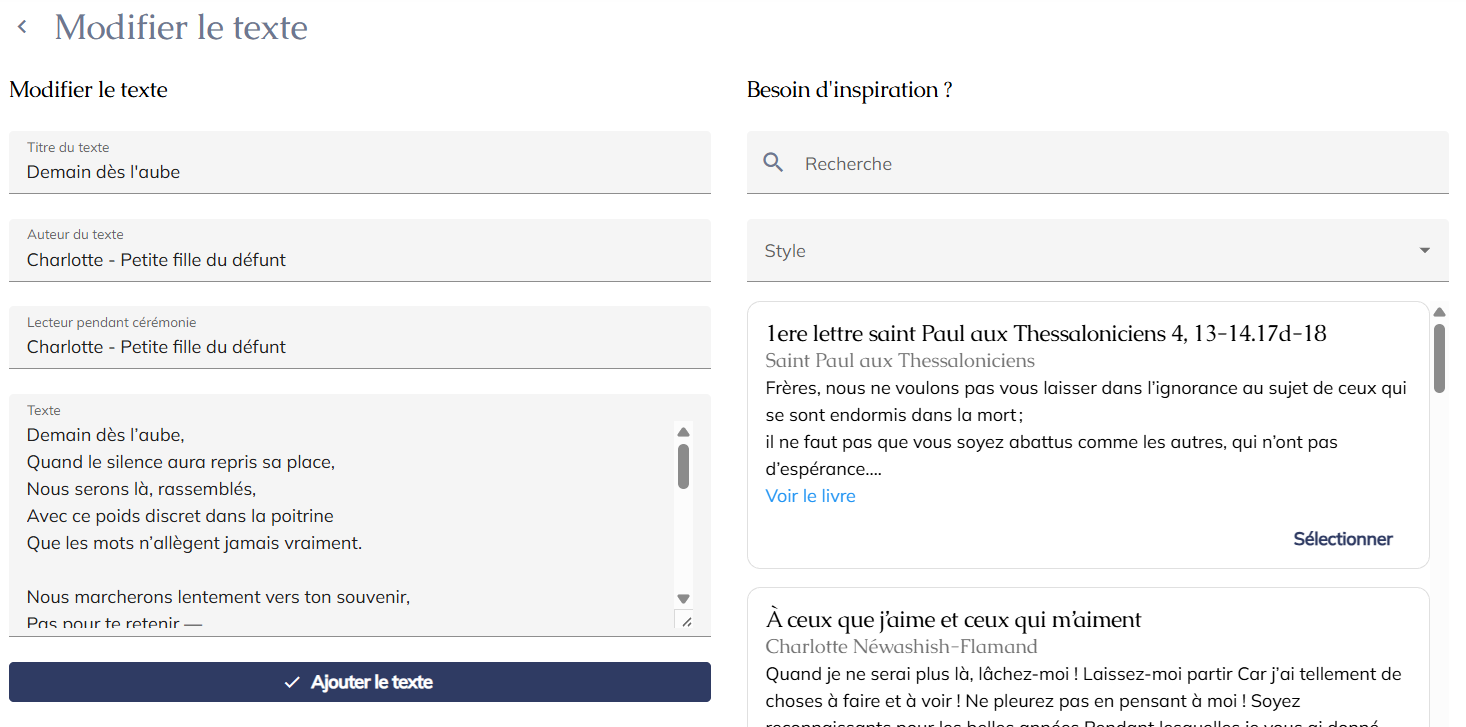This screenshot has width=1466, height=727.
Task: Click the textarea resize handle icon
Action: click(x=685, y=621)
